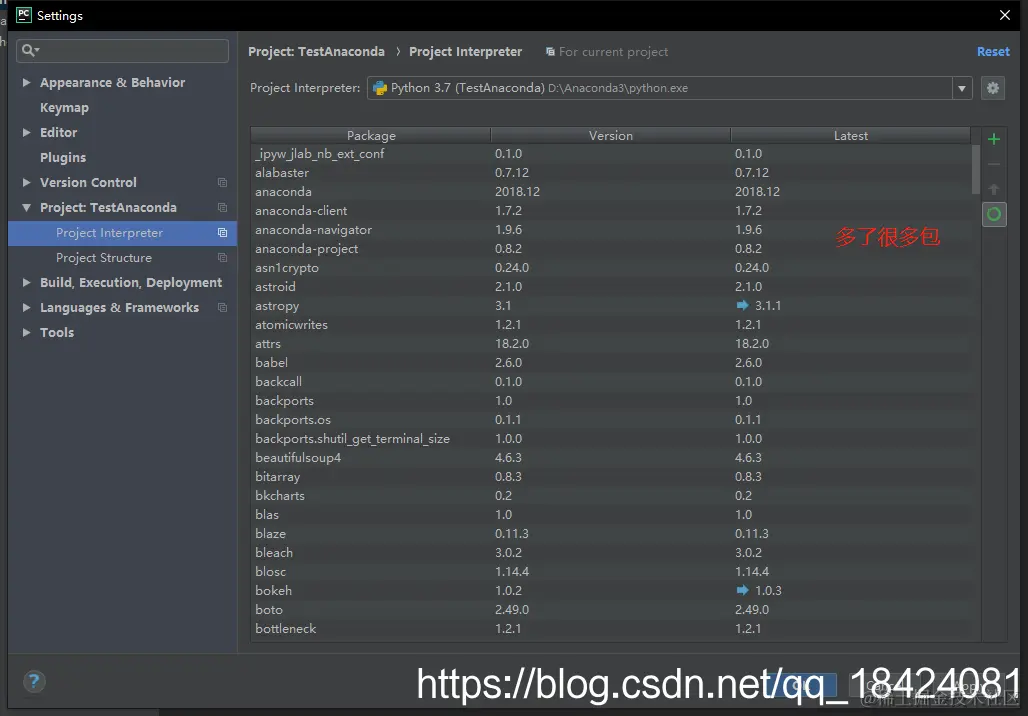The width and height of the screenshot is (1028, 716).
Task: Select the beautifulsoup4 package row
Action: pos(611,458)
